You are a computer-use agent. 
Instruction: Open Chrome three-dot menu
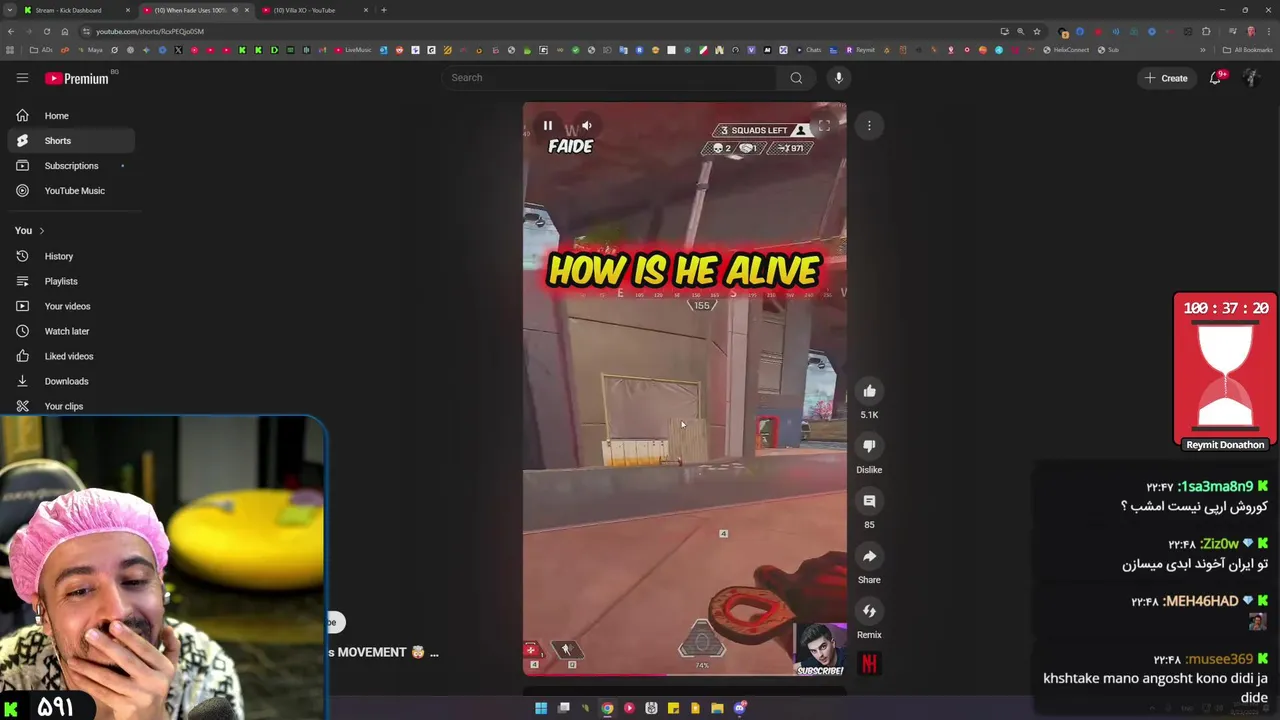[1268, 31]
